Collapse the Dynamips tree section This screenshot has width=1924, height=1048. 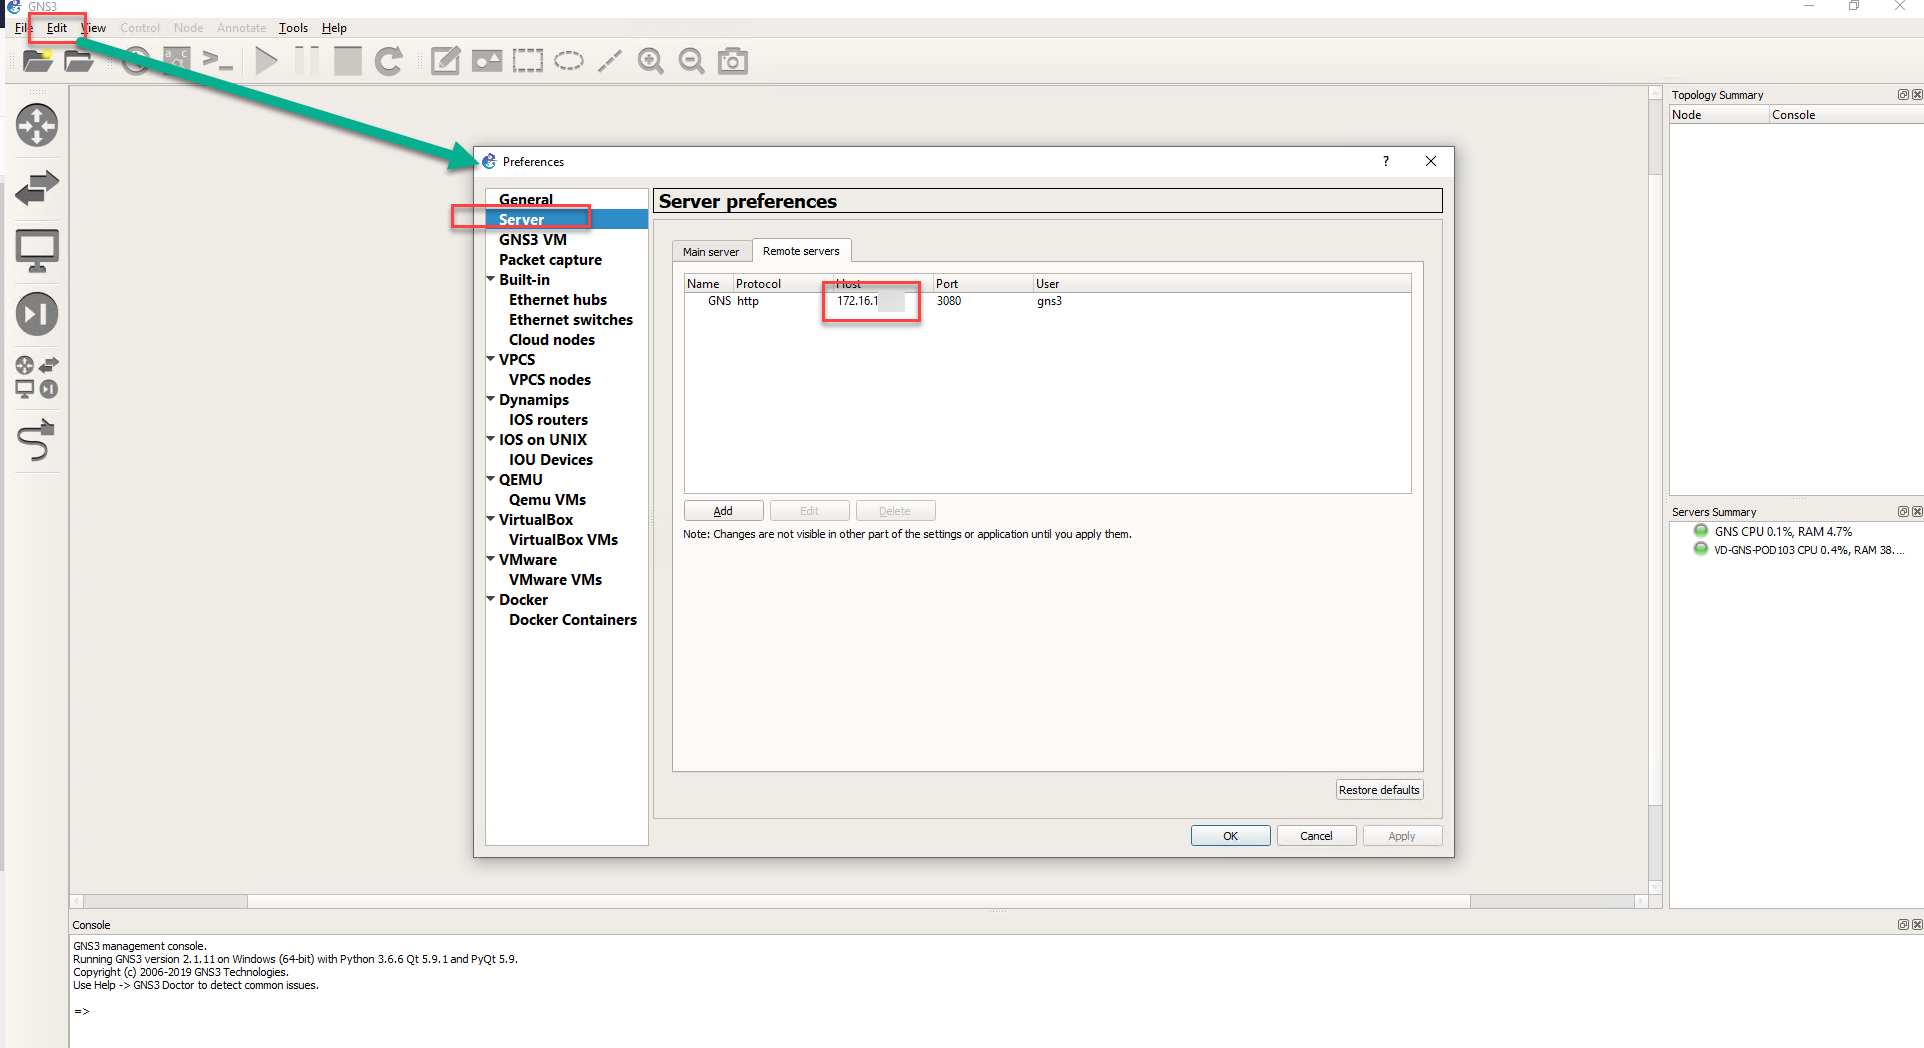coord(491,399)
